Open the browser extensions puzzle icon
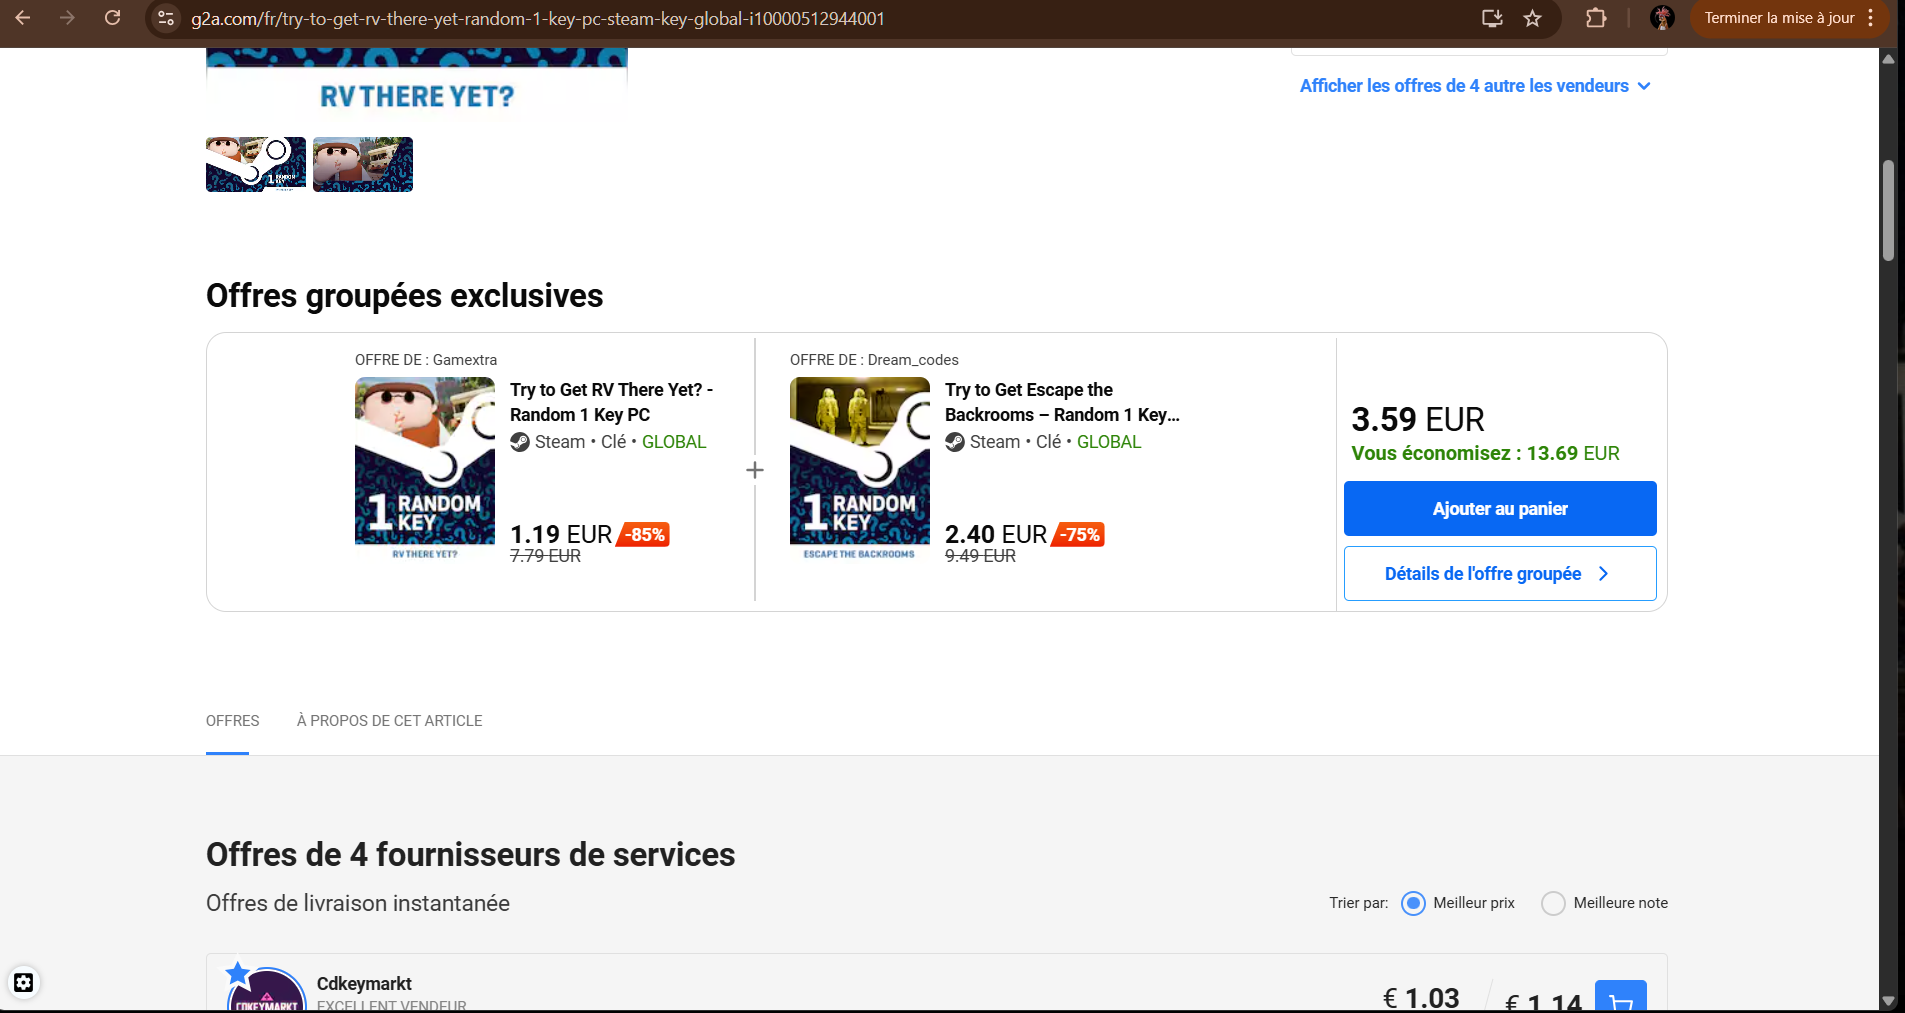Image resolution: width=1905 pixels, height=1013 pixels. [1596, 18]
